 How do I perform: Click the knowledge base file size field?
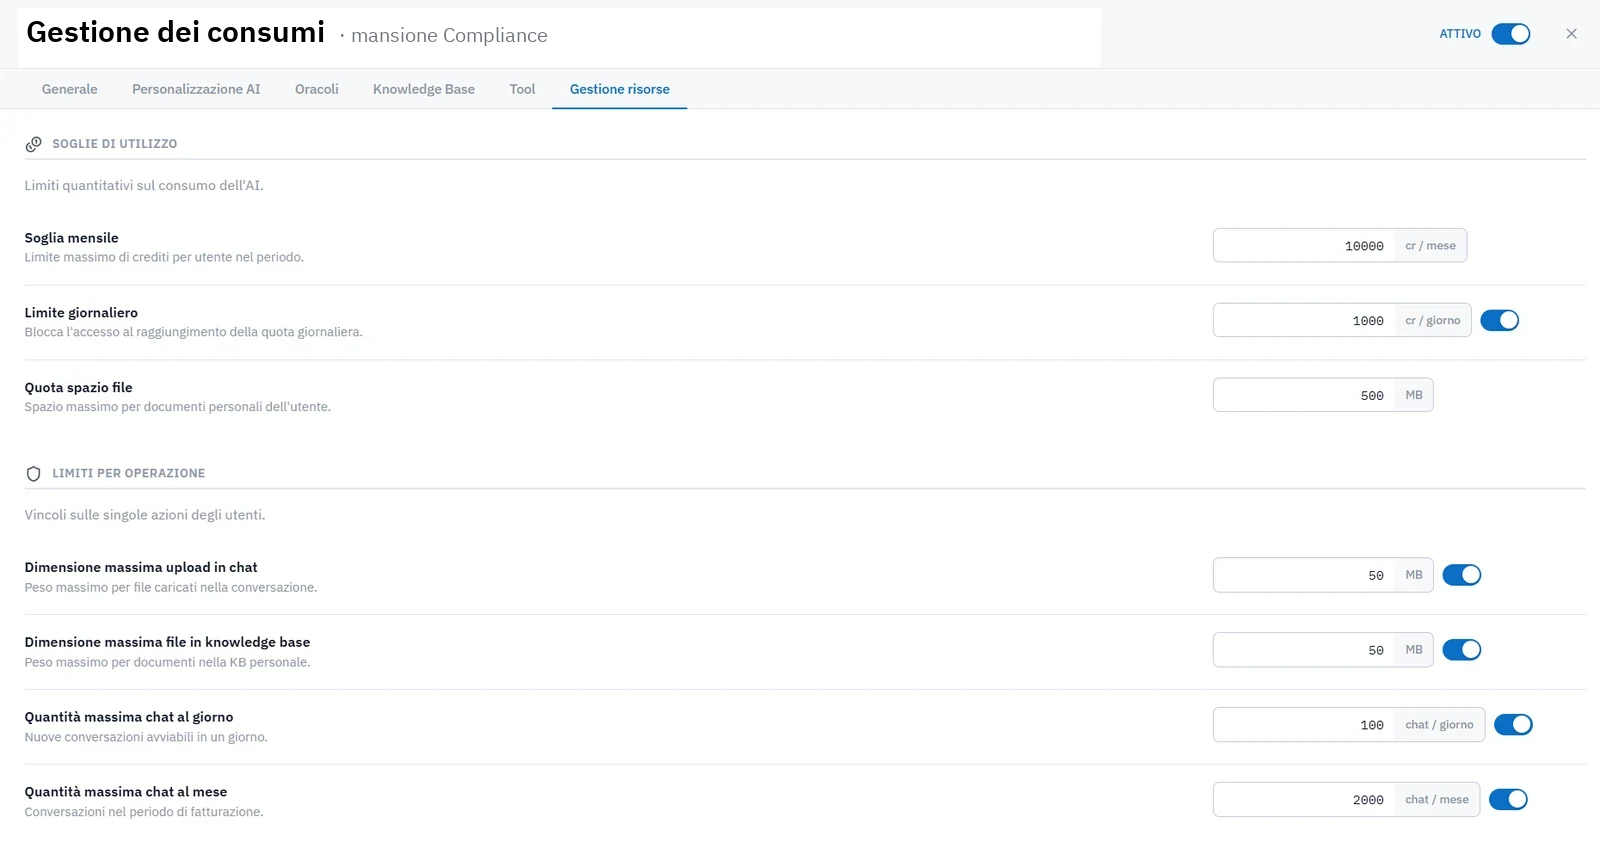(x=1304, y=651)
